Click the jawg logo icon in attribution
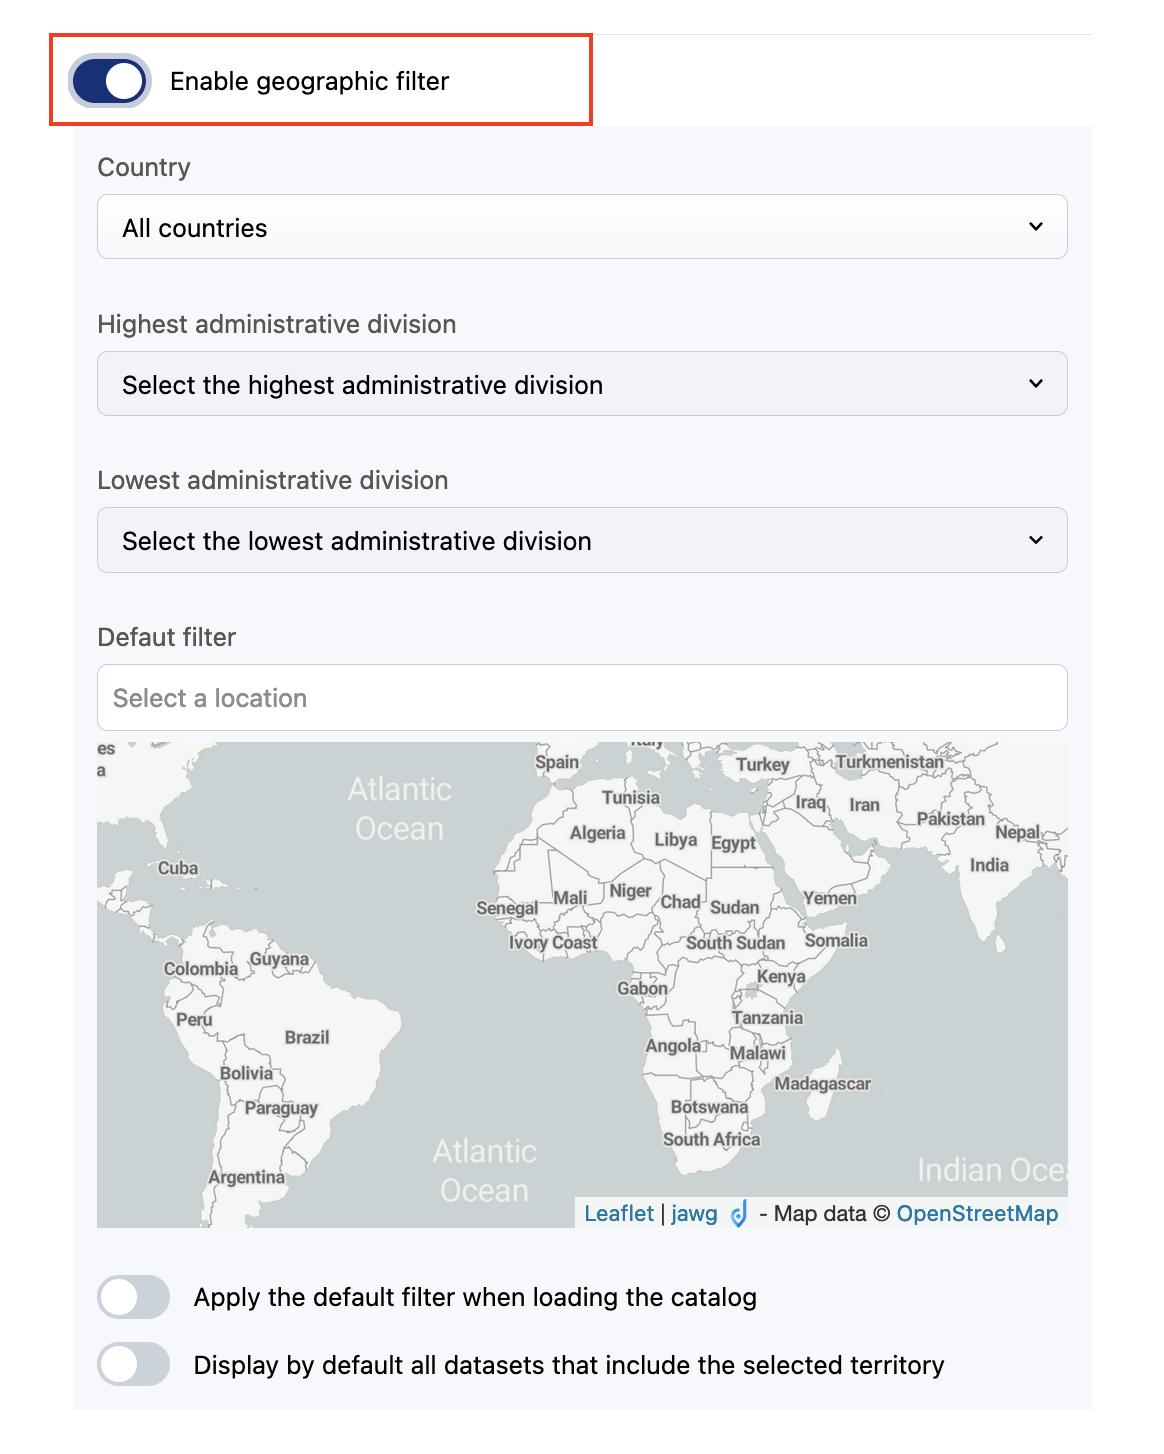The width and height of the screenshot is (1164, 1454). [x=739, y=1214]
